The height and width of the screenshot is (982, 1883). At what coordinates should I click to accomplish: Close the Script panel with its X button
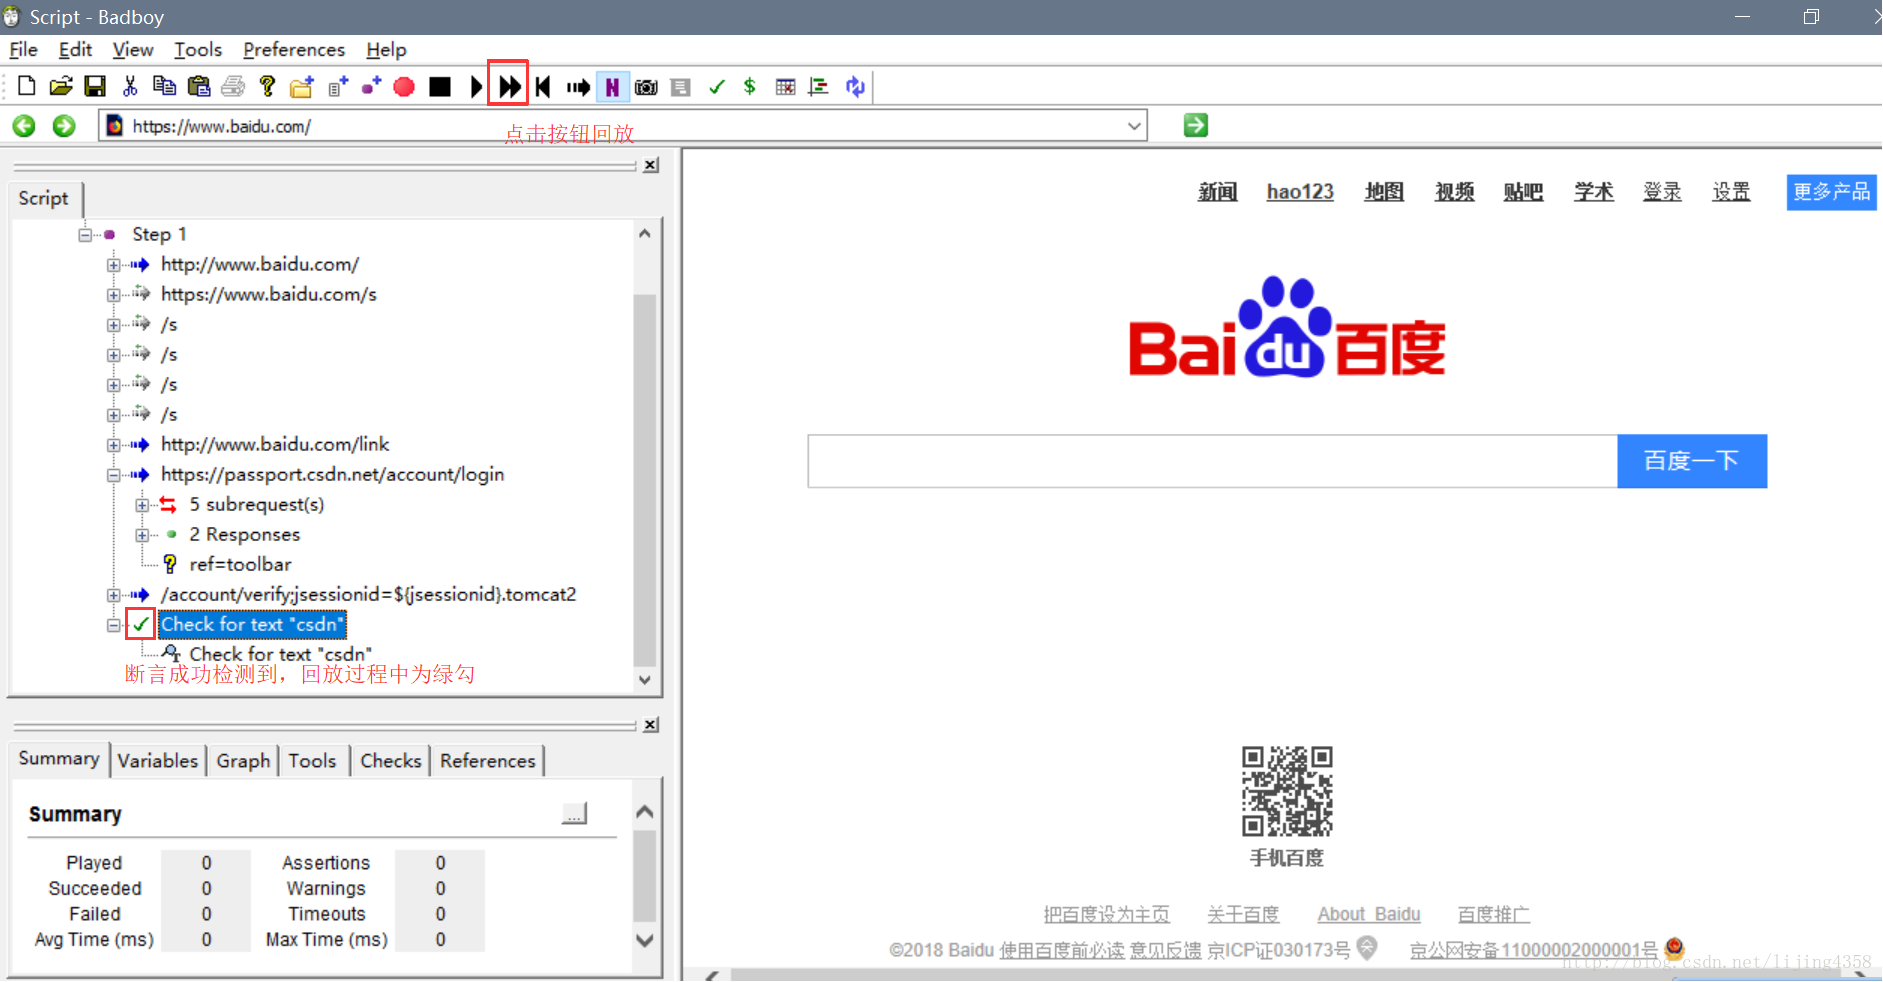651,165
